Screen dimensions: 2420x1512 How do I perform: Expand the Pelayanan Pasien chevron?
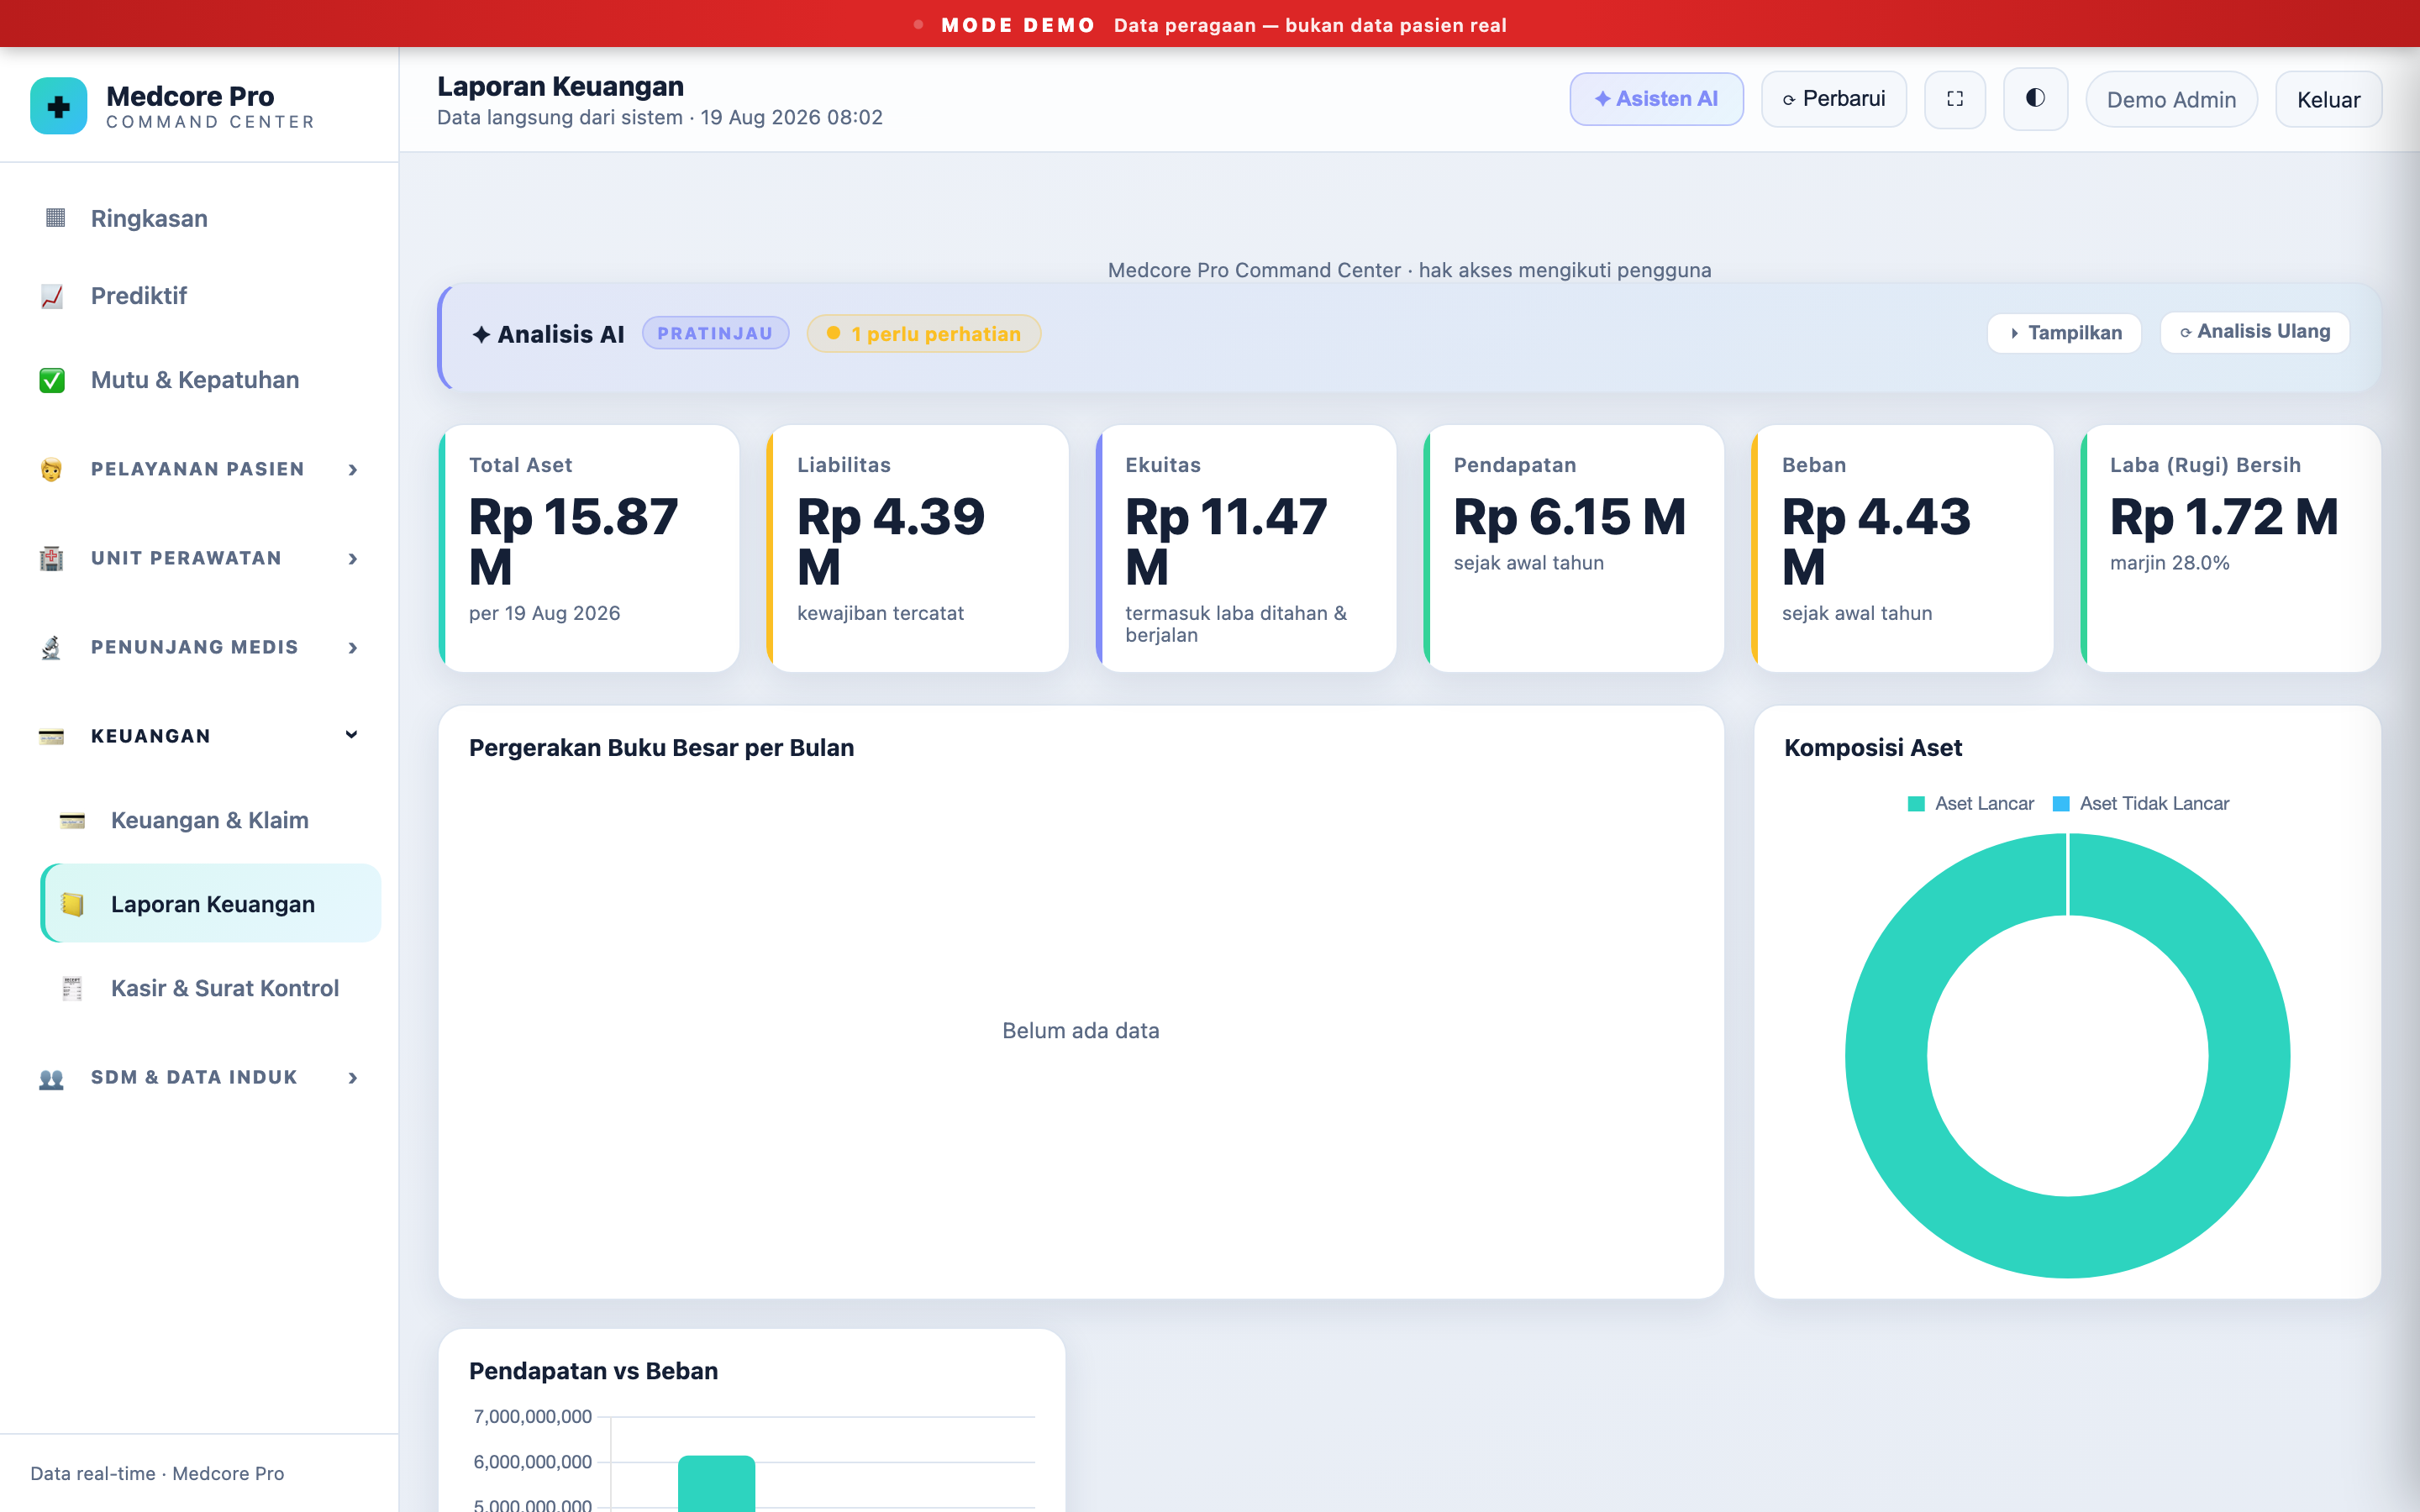[x=353, y=470]
